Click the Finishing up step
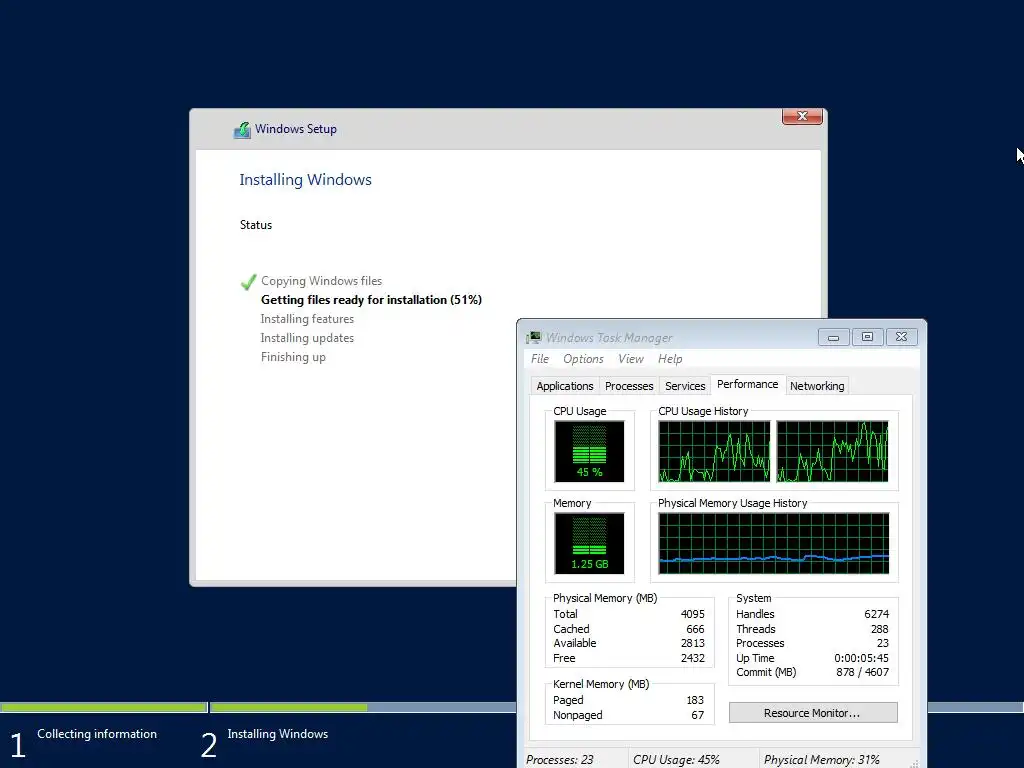This screenshot has height=768, width=1024. [293, 357]
